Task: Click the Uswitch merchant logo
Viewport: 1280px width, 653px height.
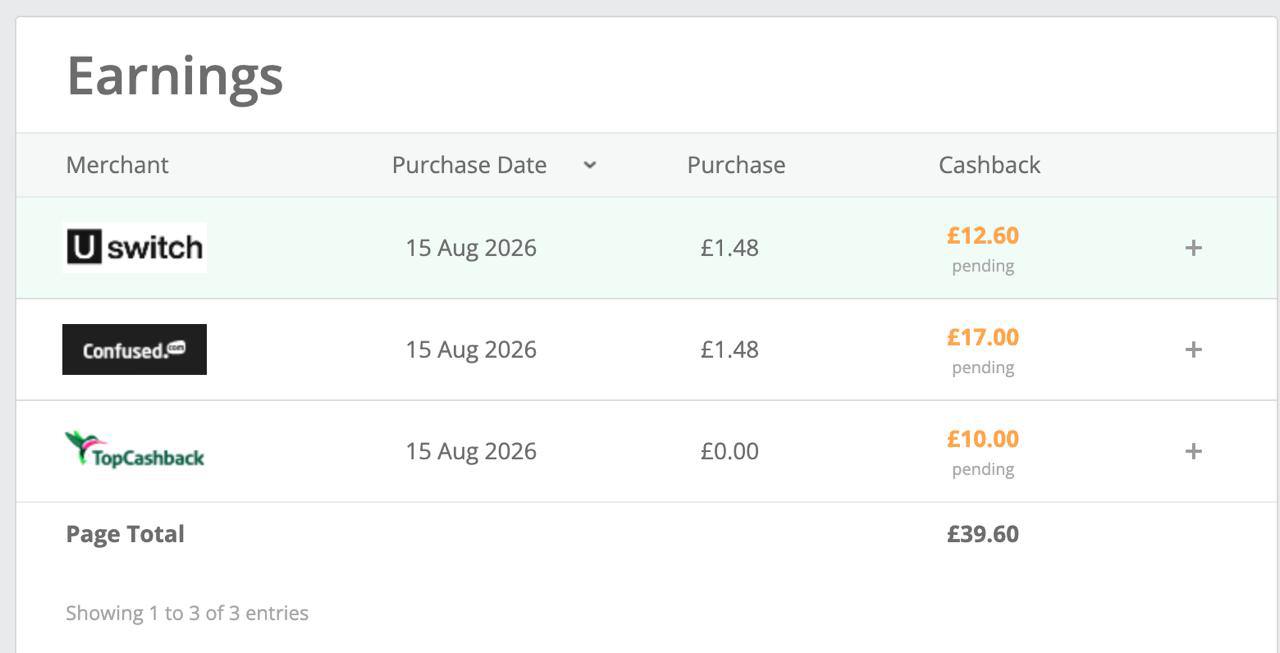Action: tap(134, 248)
